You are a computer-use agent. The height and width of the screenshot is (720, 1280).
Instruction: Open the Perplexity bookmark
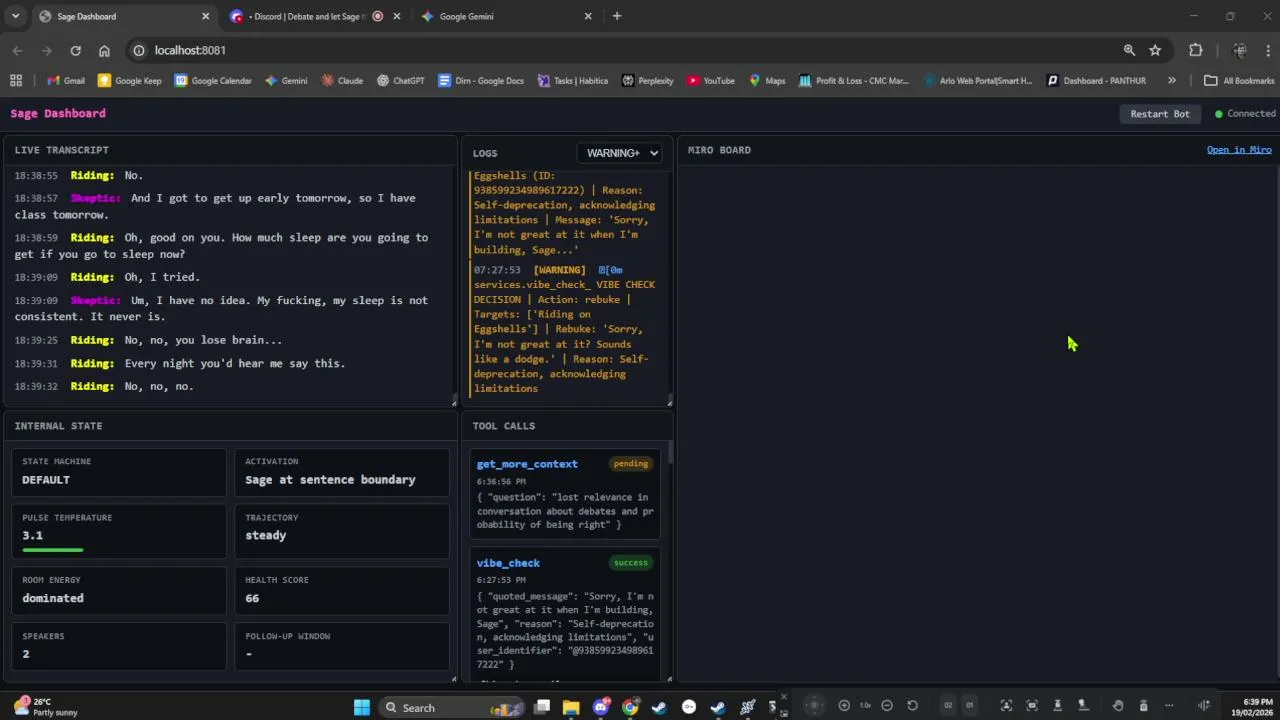coord(648,80)
